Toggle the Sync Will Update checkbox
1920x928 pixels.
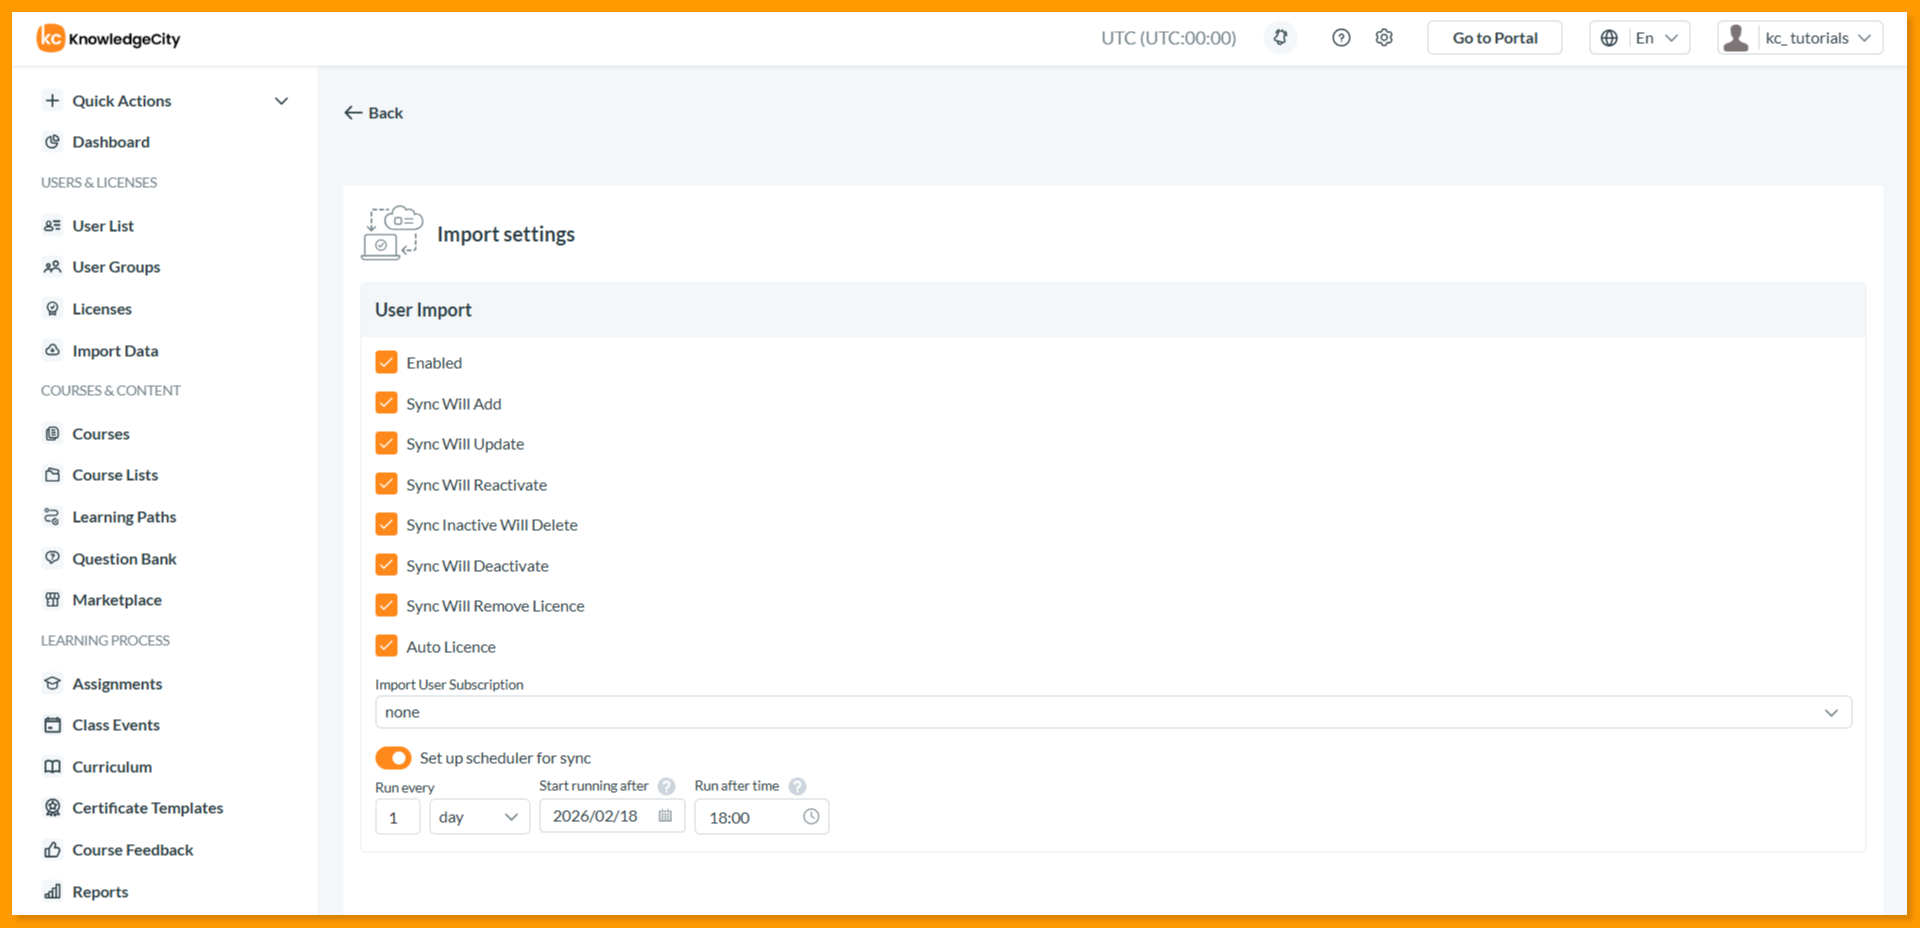pyautogui.click(x=386, y=443)
